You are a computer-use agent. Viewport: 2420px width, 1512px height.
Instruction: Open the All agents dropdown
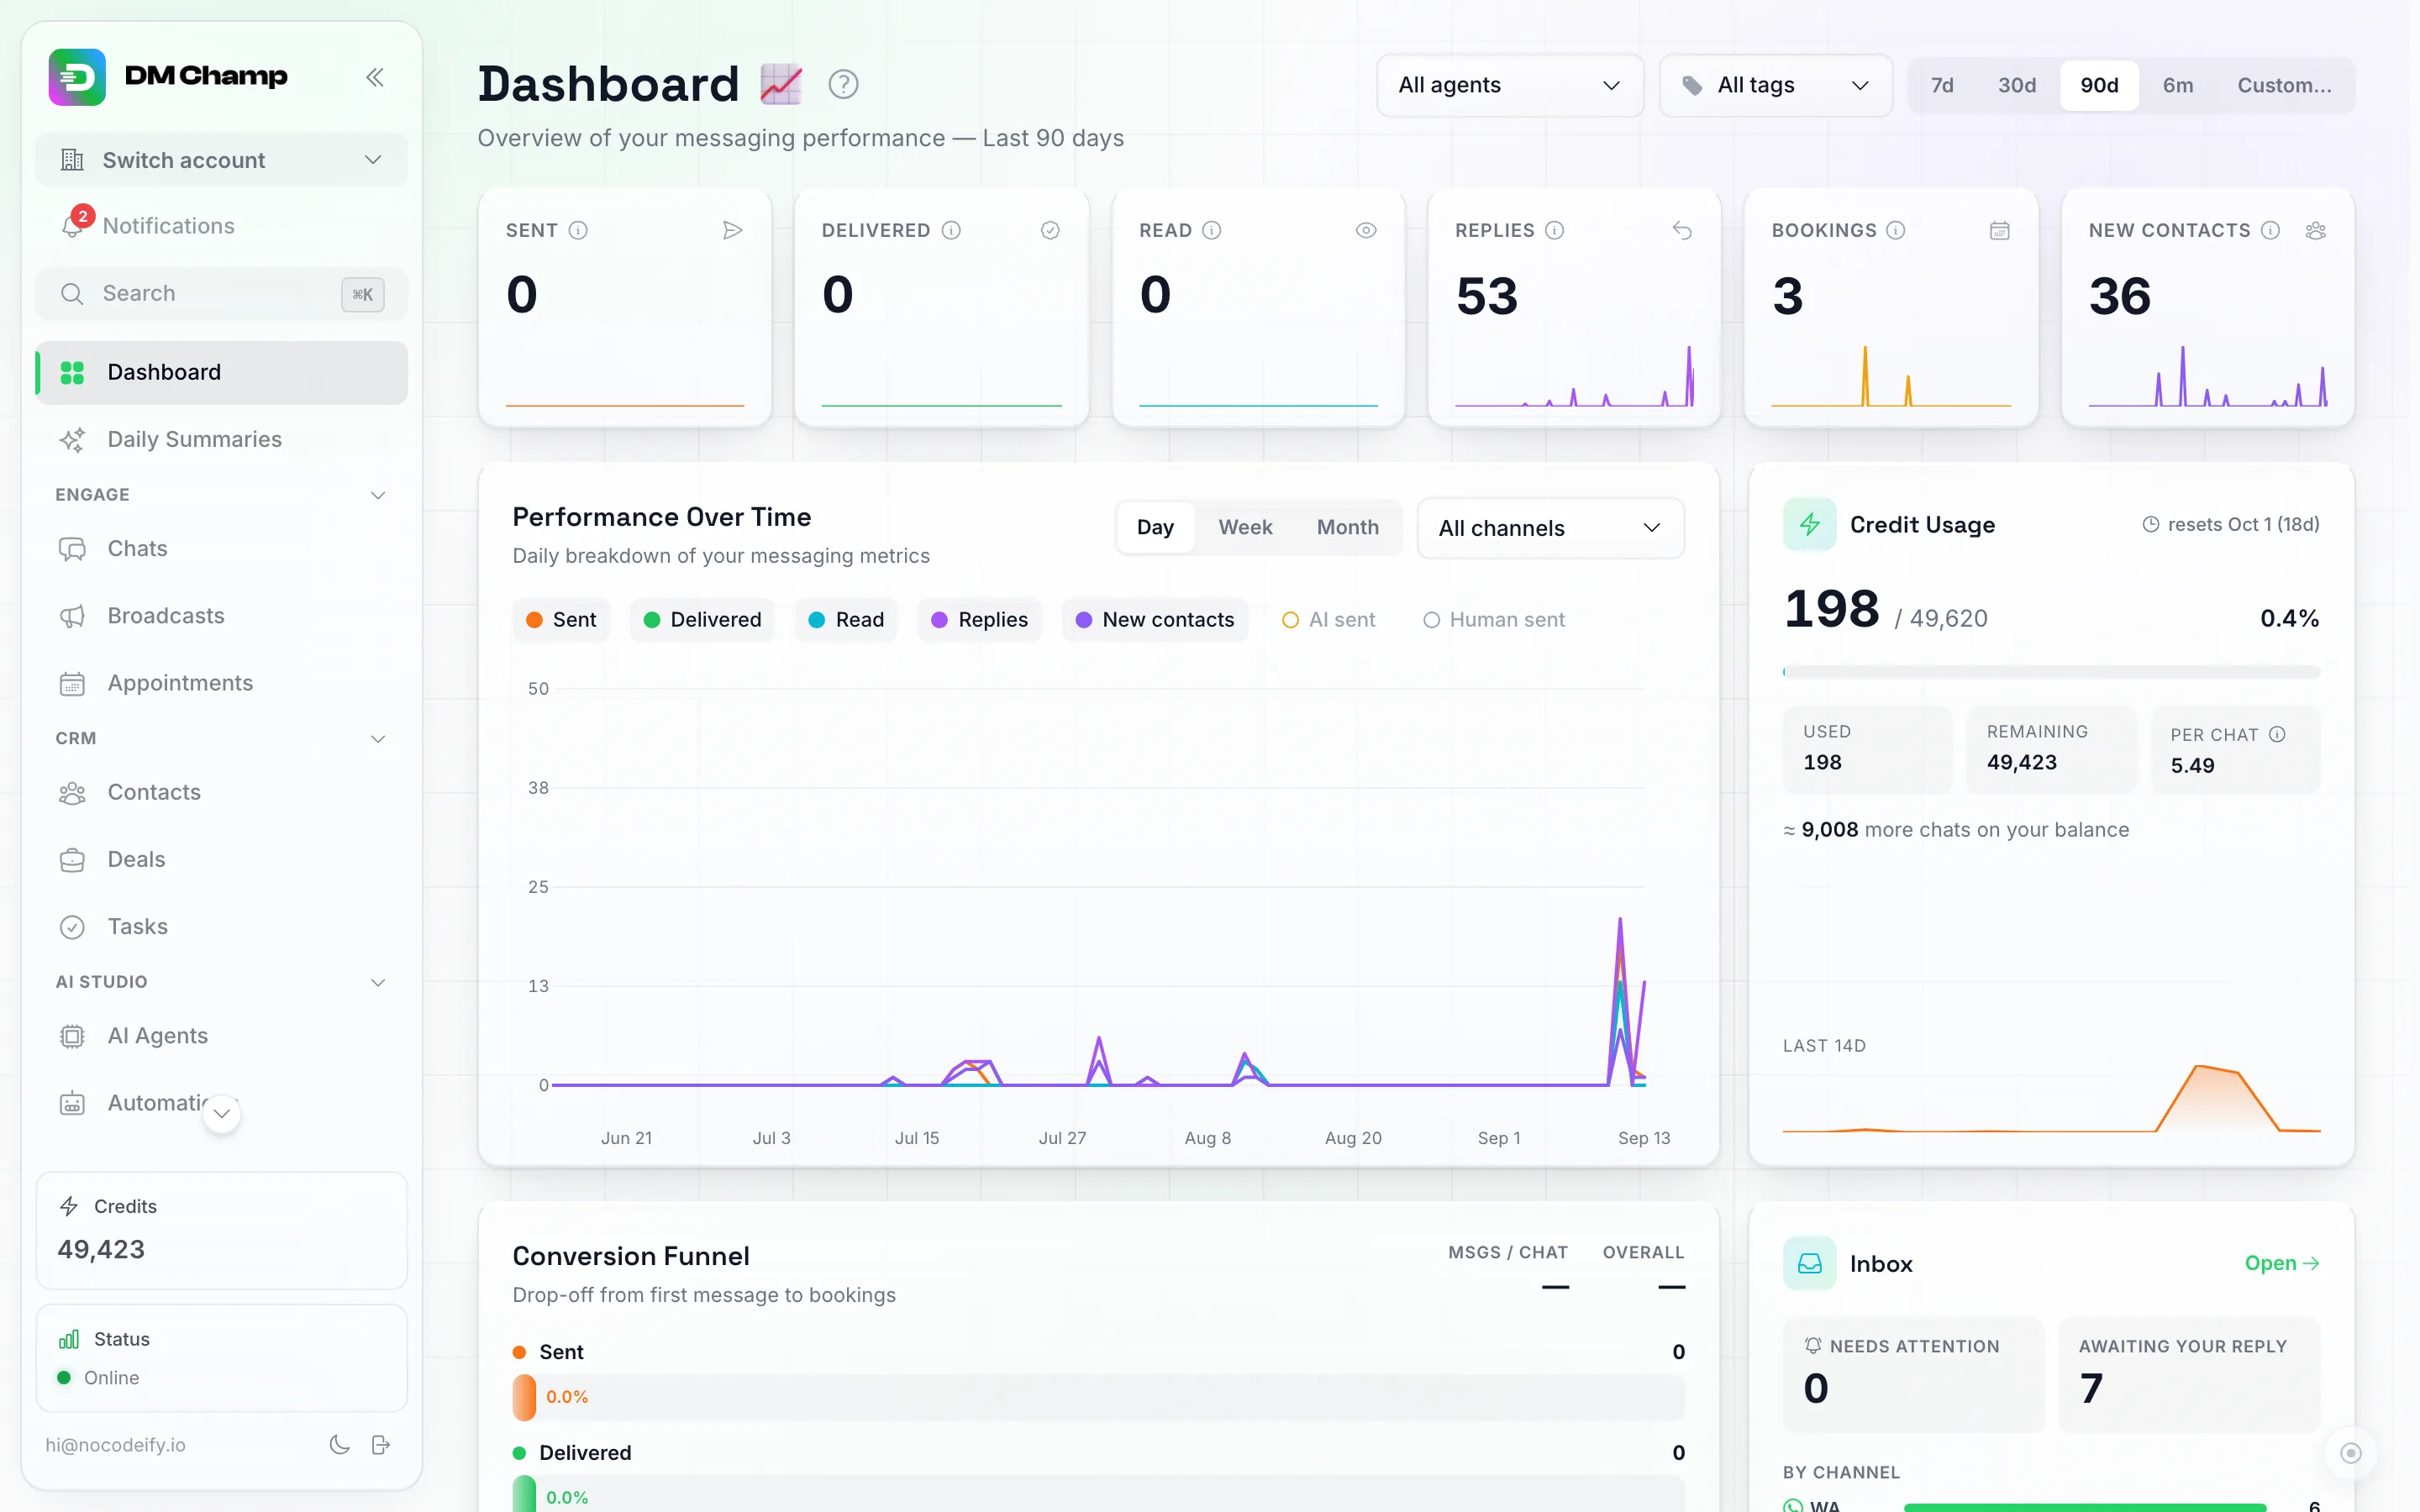point(1510,85)
